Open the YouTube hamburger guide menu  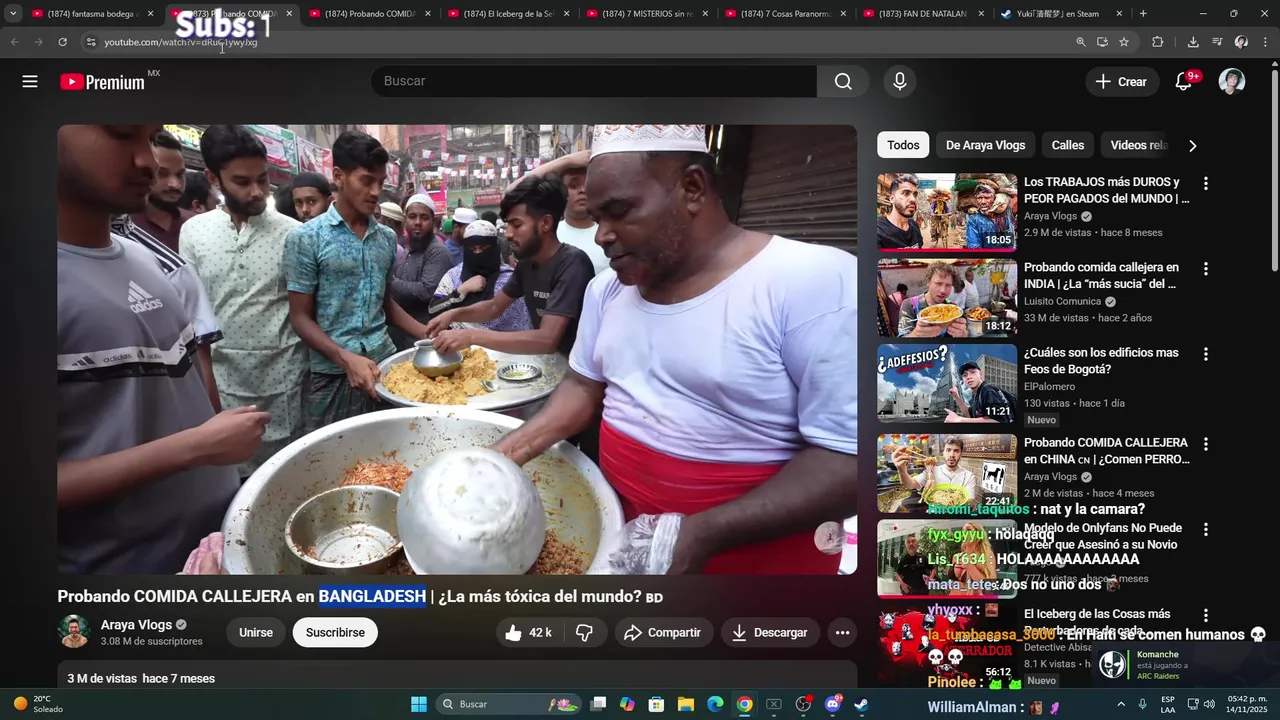[30, 82]
